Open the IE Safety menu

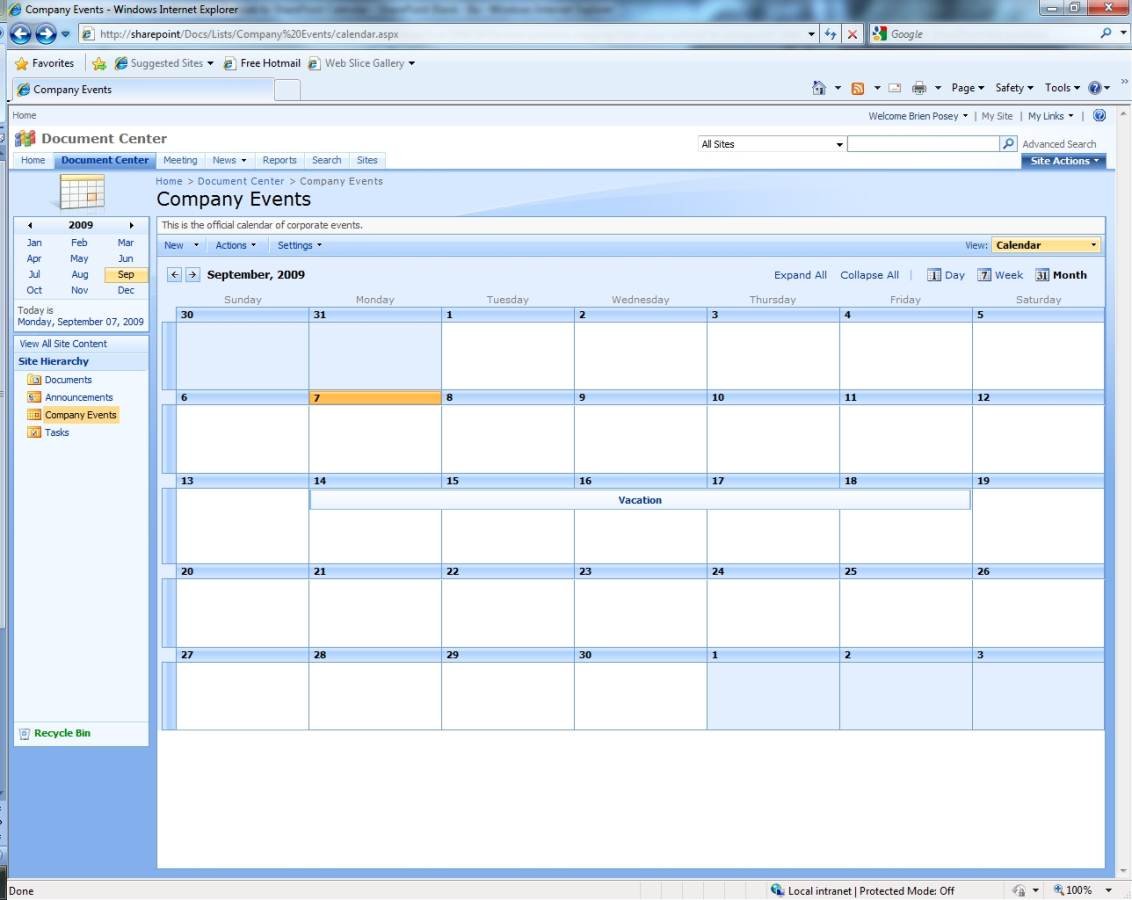tap(1014, 88)
